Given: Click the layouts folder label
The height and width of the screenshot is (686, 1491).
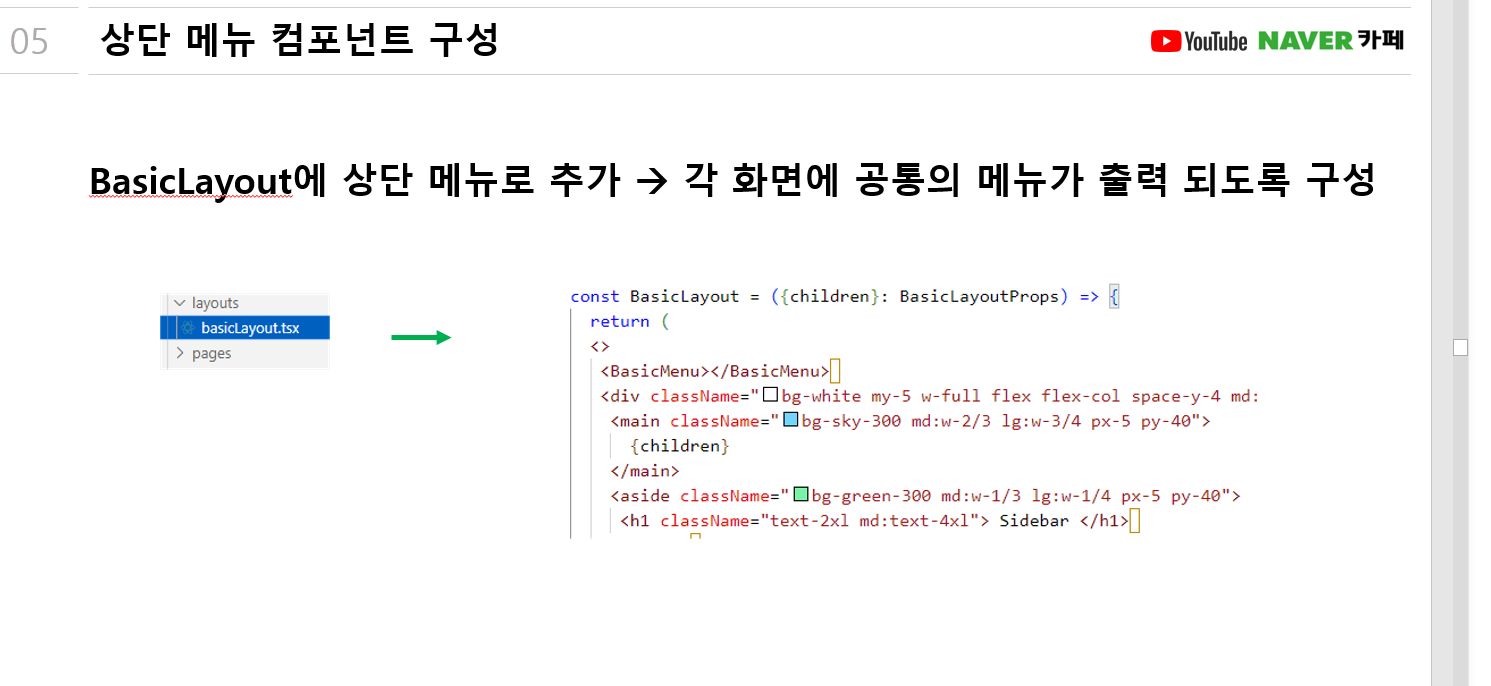Looking at the screenshot, I should tap(215, 303).
